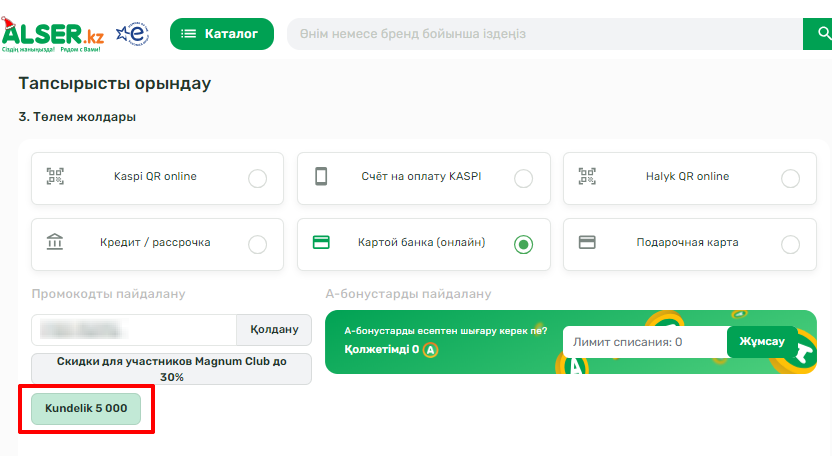Viewport: 832px width, 456px height.
Task: Click the Kaspi QR online code icon
Action: 55,177
